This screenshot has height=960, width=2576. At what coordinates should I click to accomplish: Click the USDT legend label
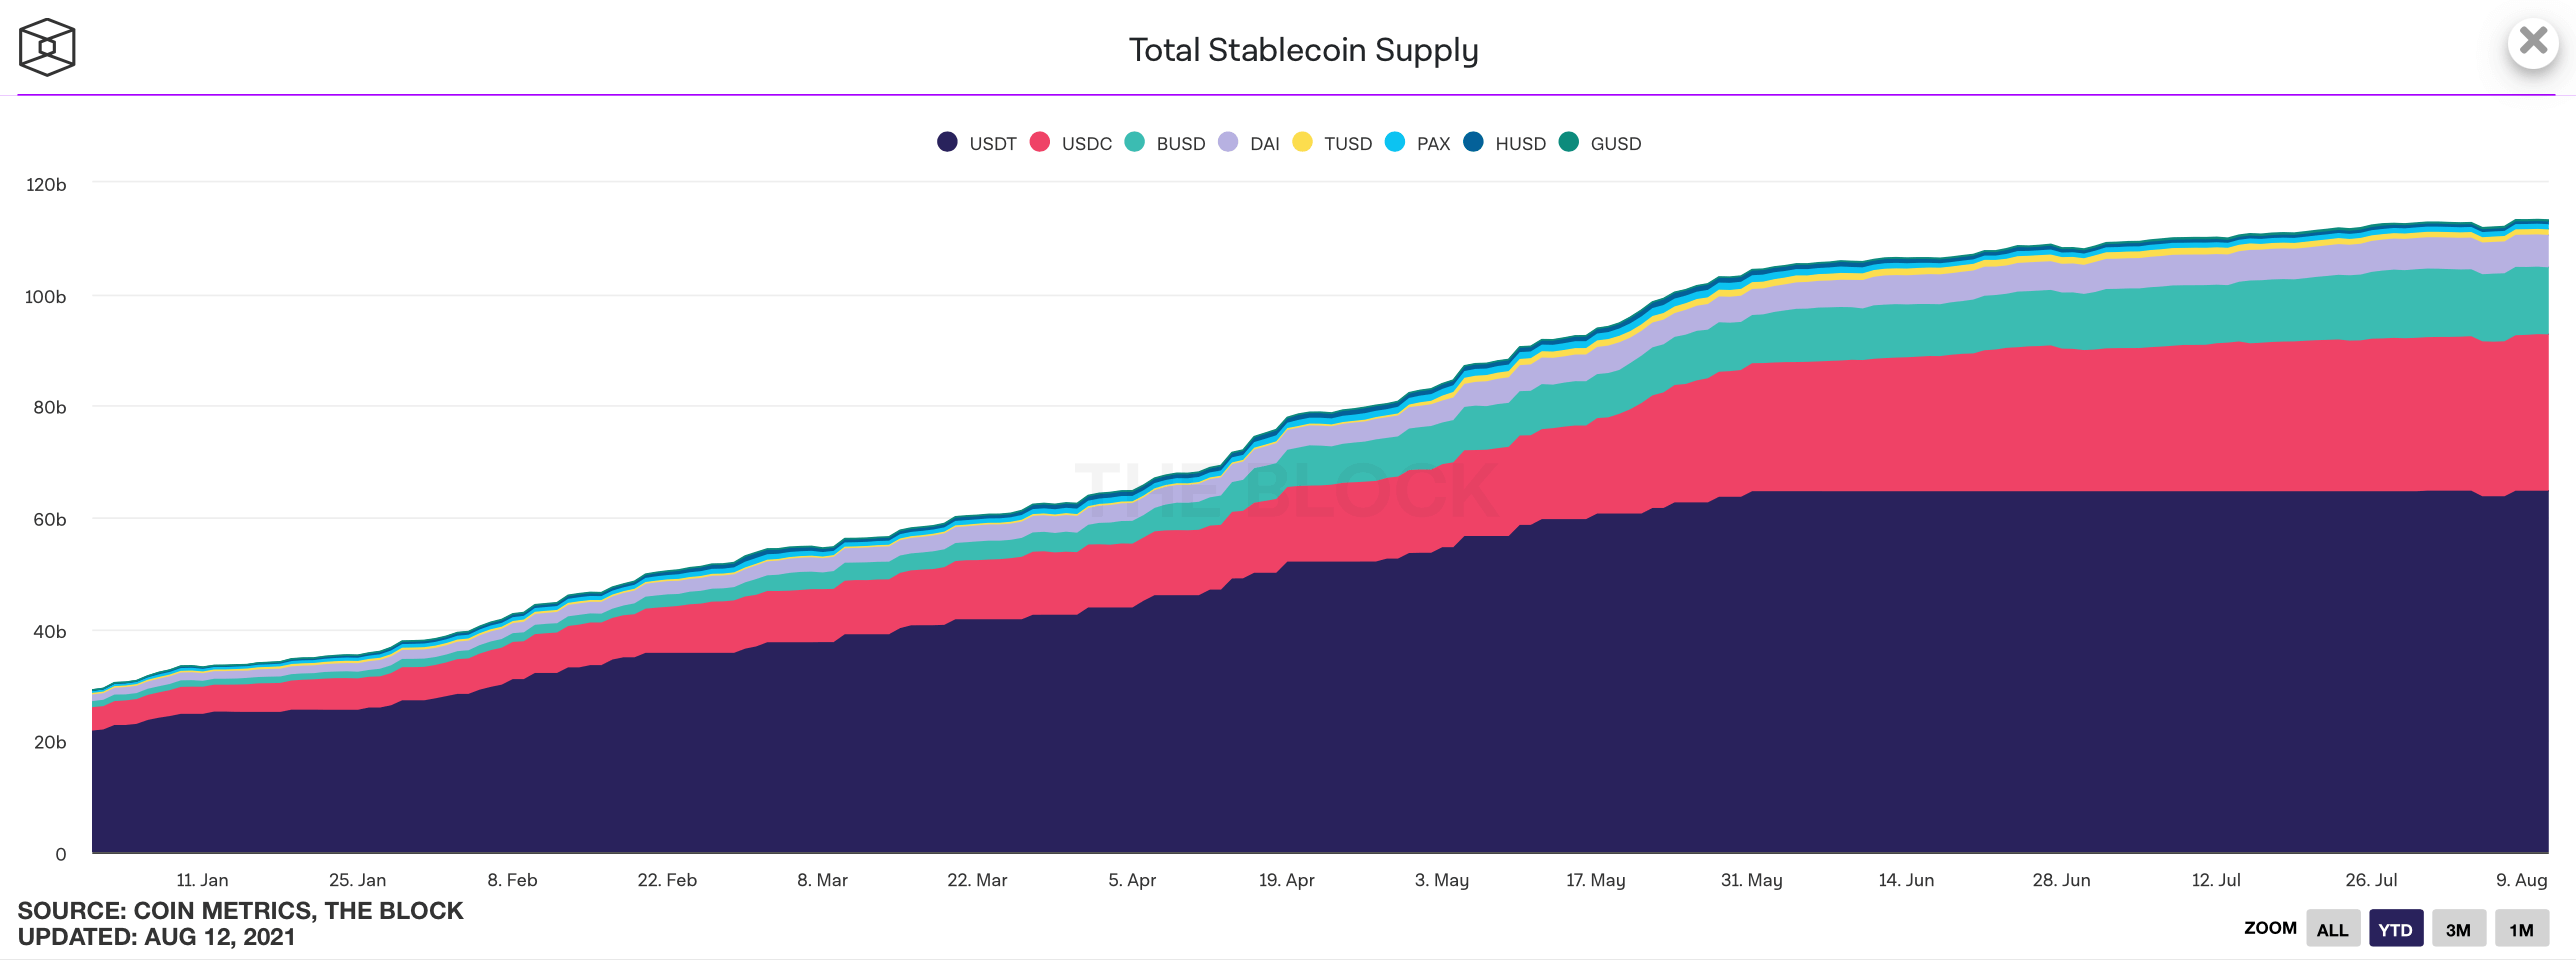click(x=992, y=144)
